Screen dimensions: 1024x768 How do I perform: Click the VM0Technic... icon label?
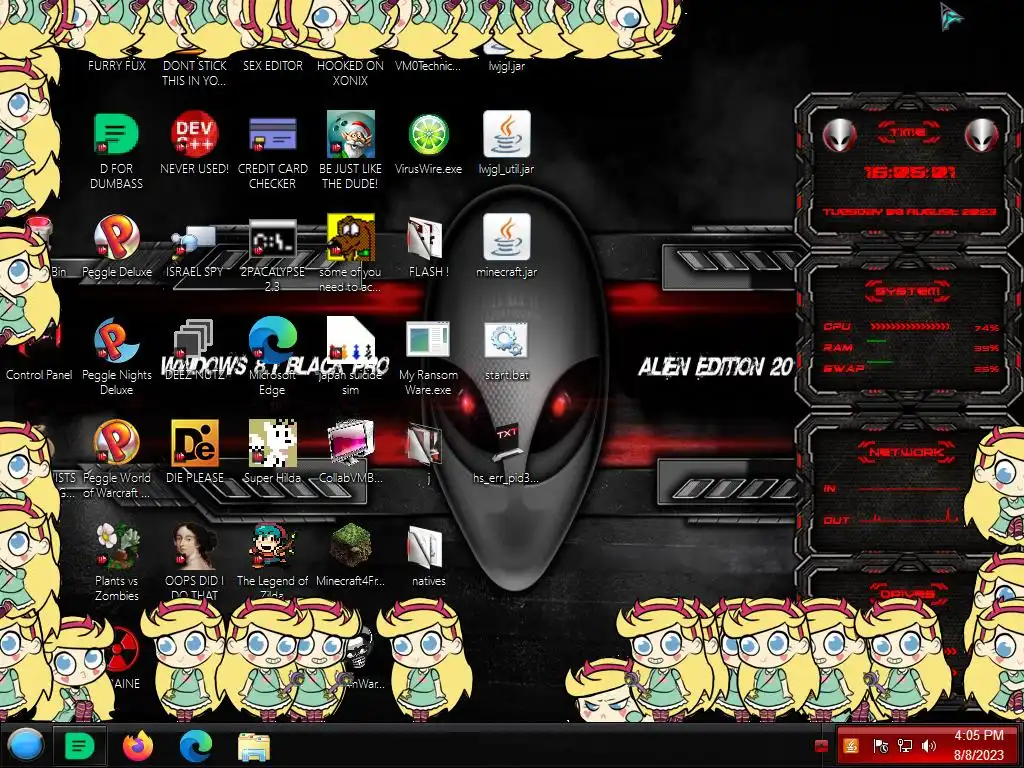[428, 66]
